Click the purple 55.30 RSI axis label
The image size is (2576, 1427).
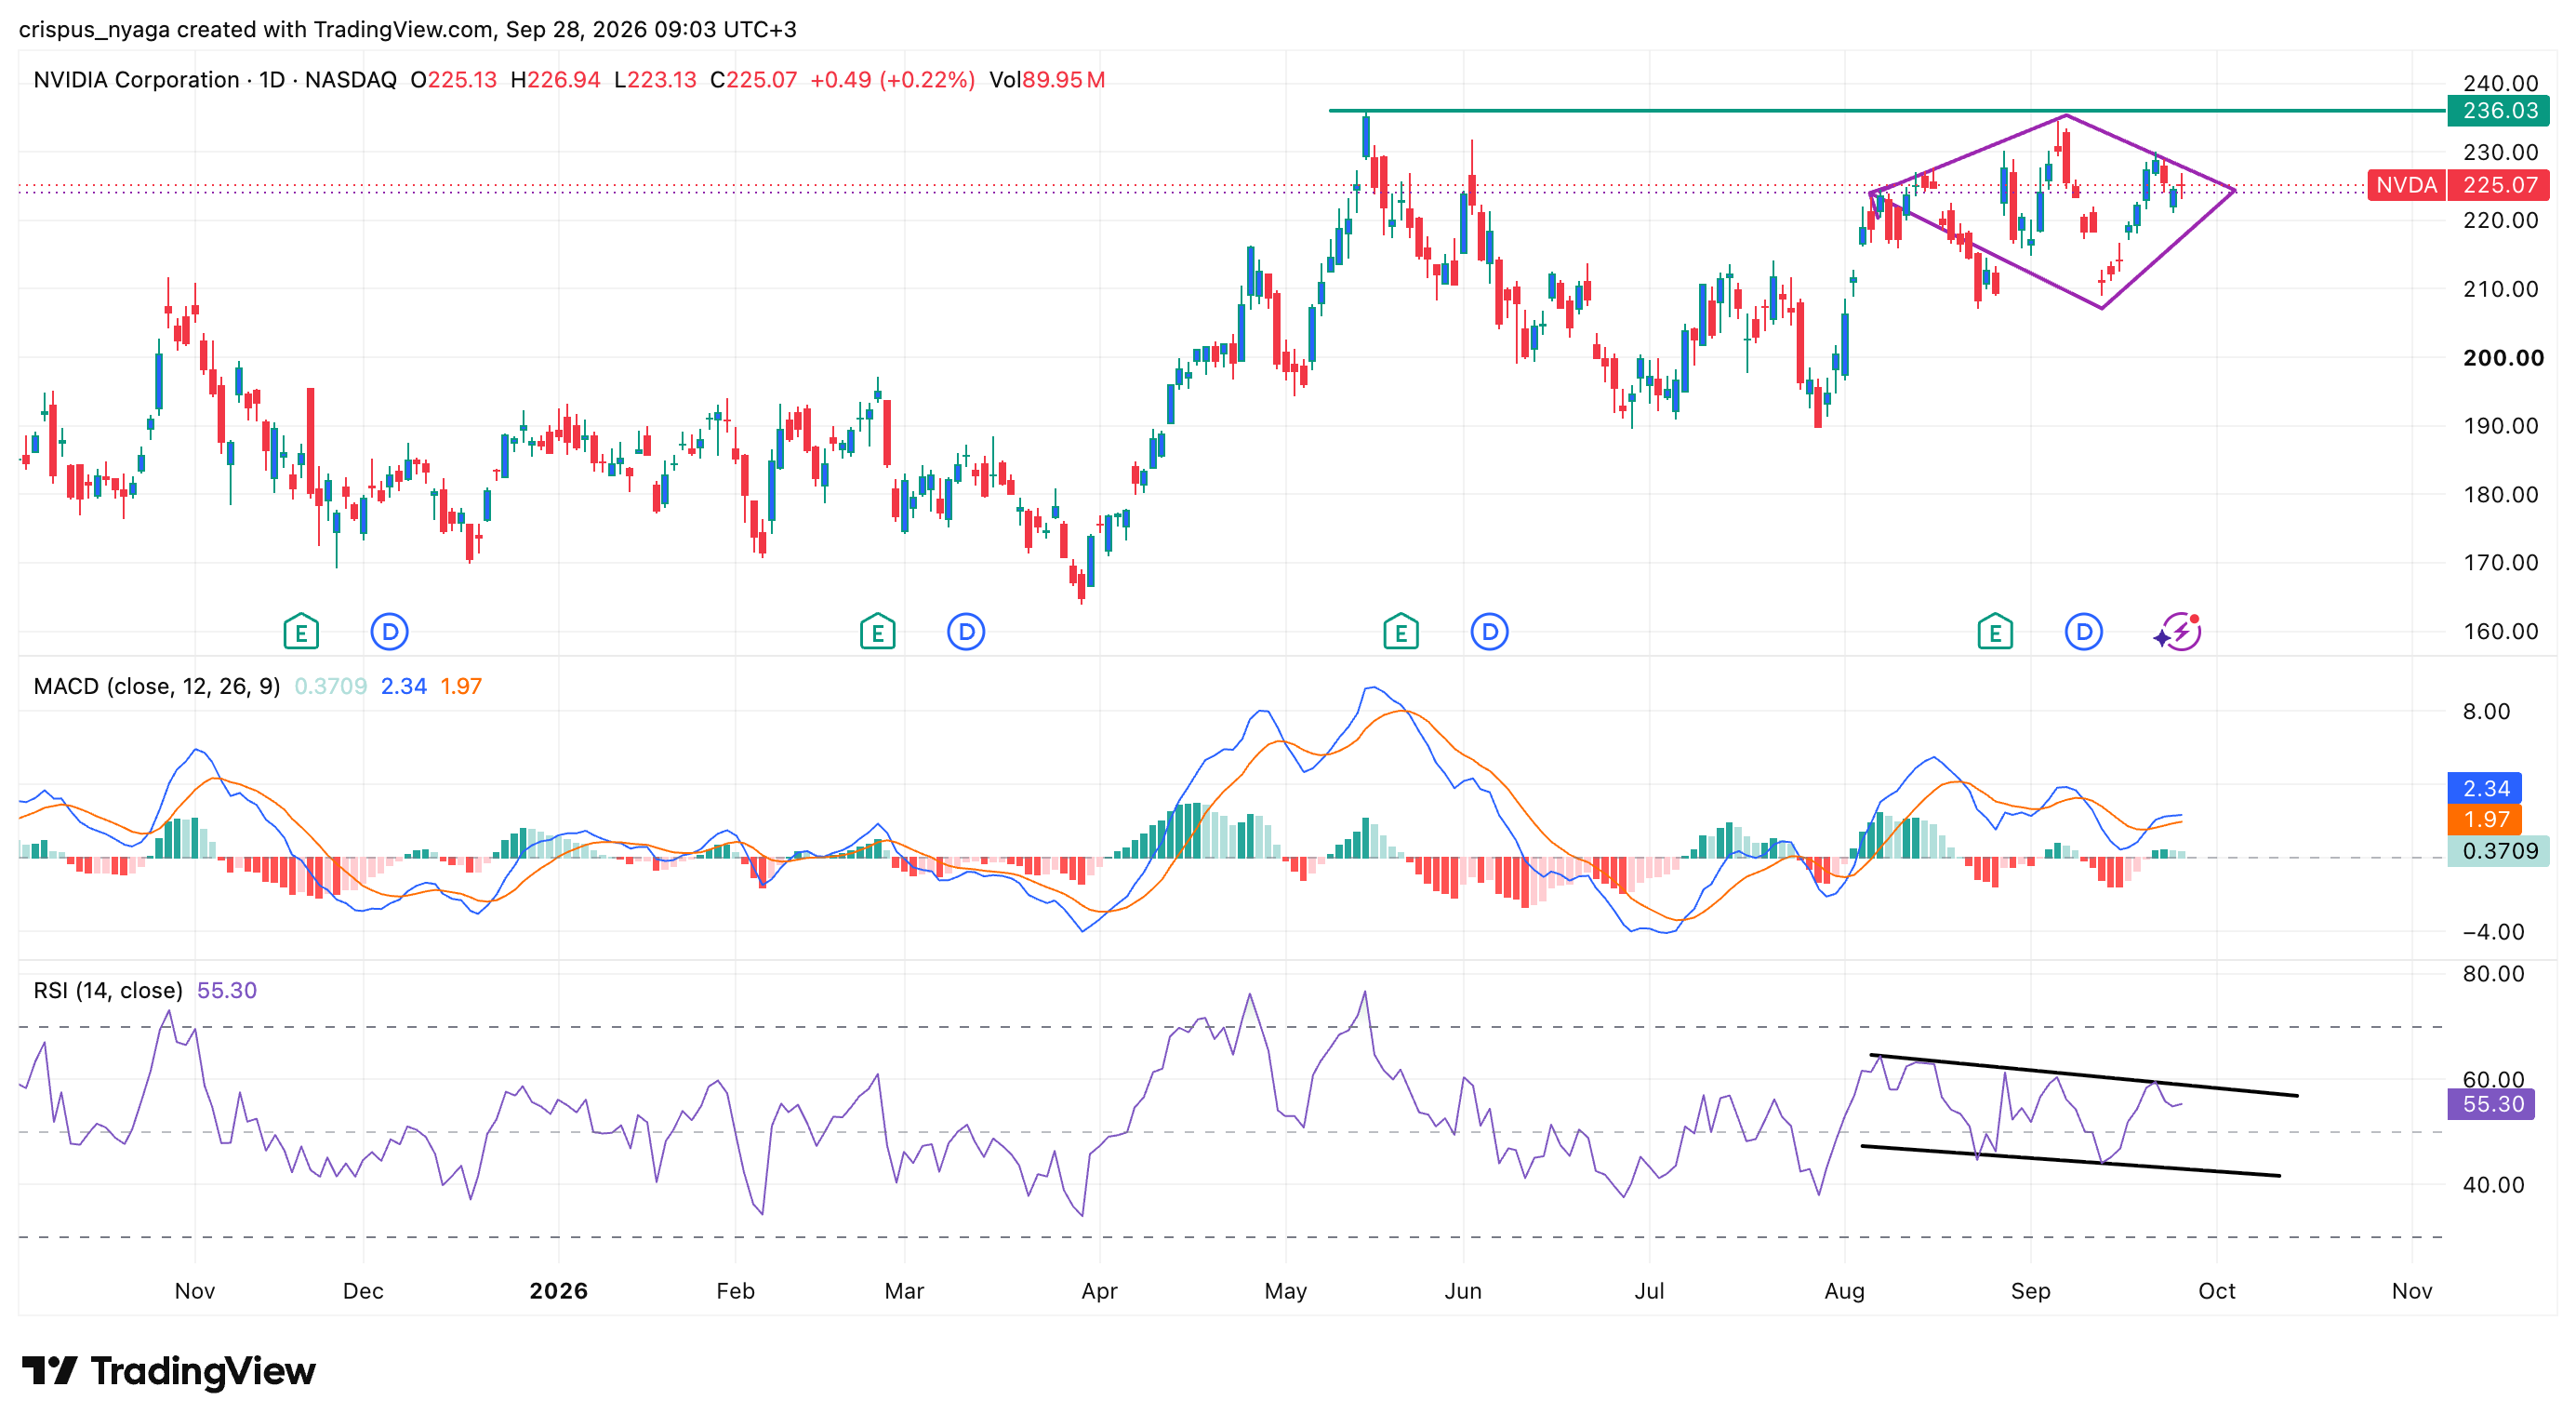[x=2491, y=1105]
